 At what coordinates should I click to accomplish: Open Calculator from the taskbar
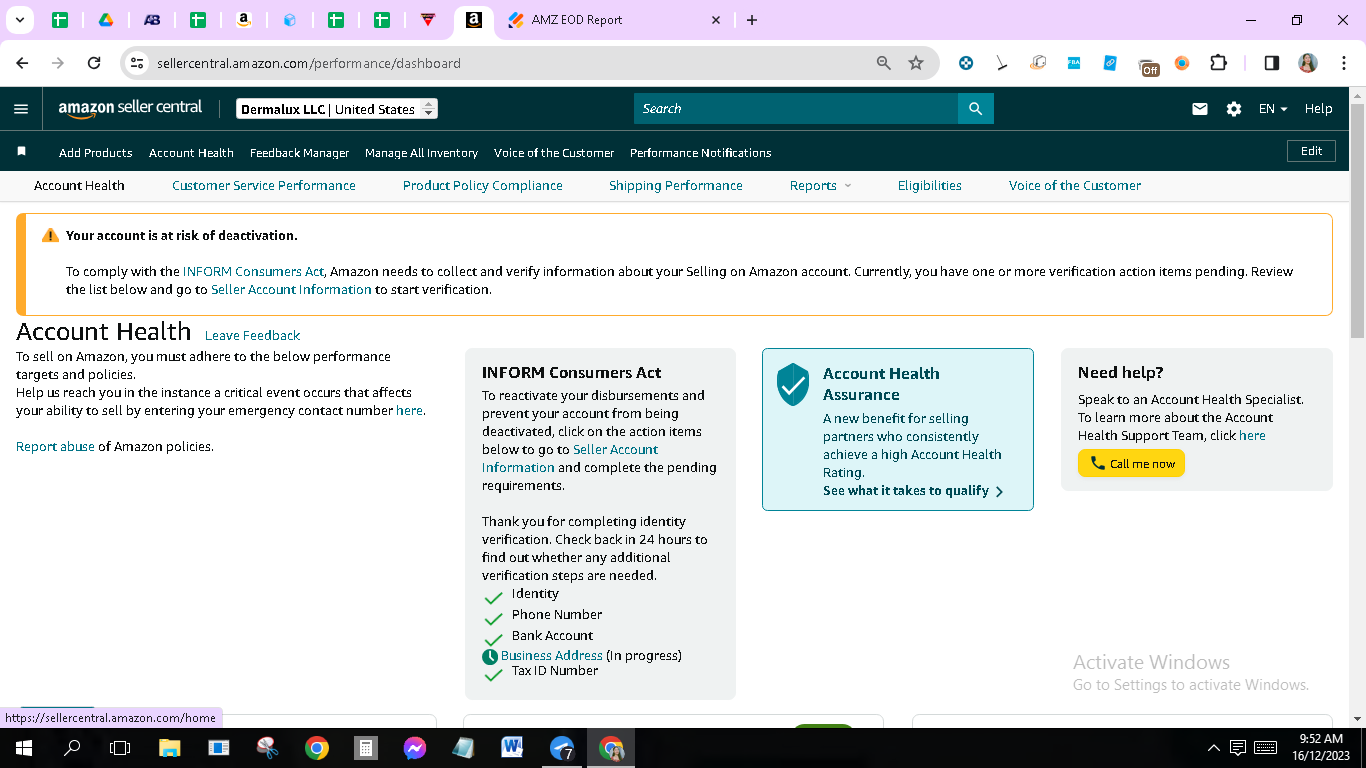pyautogui.click(x=366, y=748)
